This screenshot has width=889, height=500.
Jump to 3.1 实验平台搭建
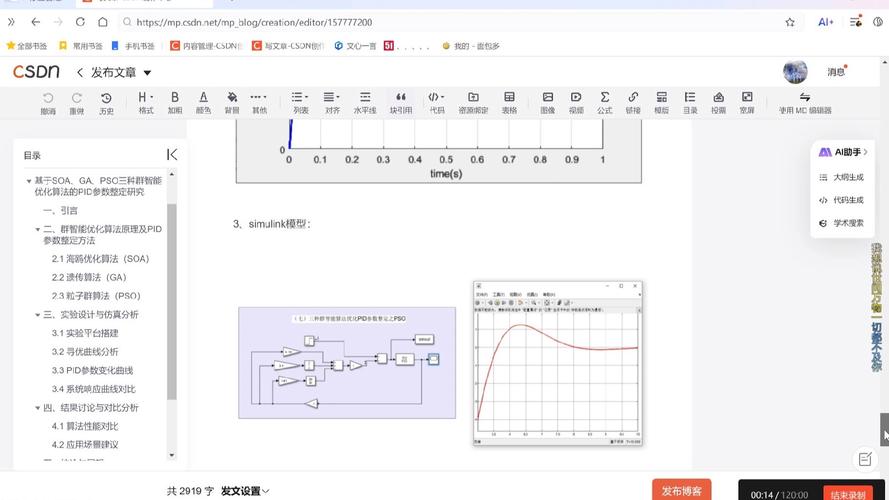(85, 333)
